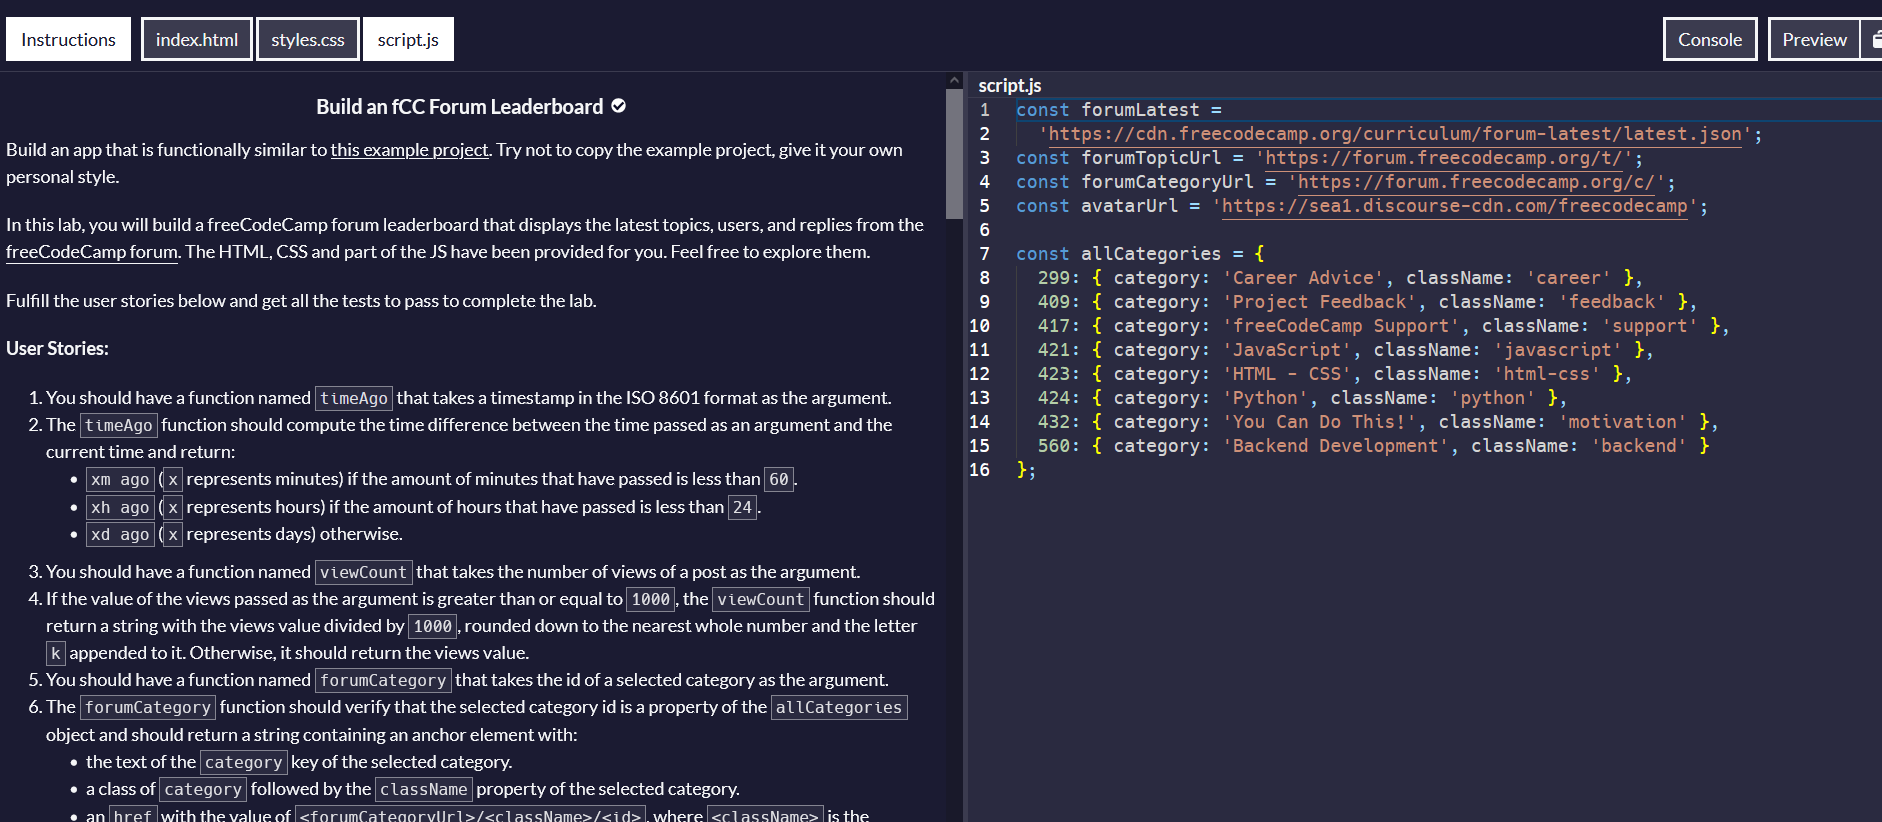This screenshot has width=1882, height=822.
Task: Click the instructions panel scrollbar thumb
Action: coord(954,154)
